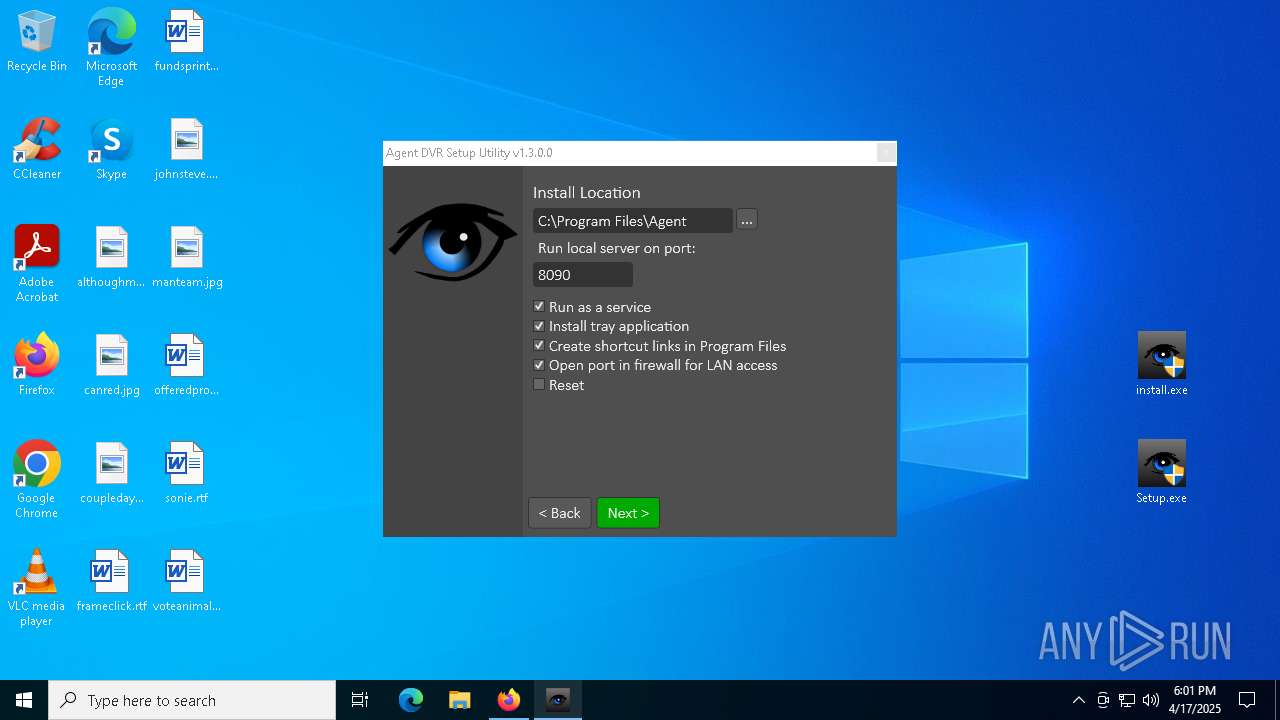This screenshot has height=720, width=1280.
Task: Select the fundsprint Word document icon
Action: [x=186, y=42]
